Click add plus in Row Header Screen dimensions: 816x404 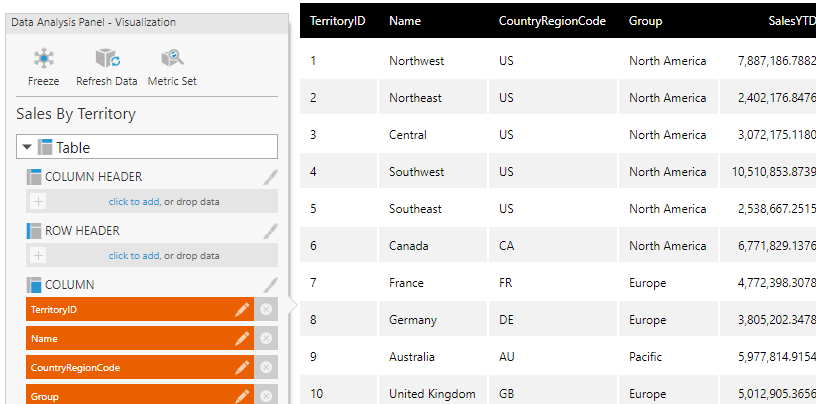point(38,255)
